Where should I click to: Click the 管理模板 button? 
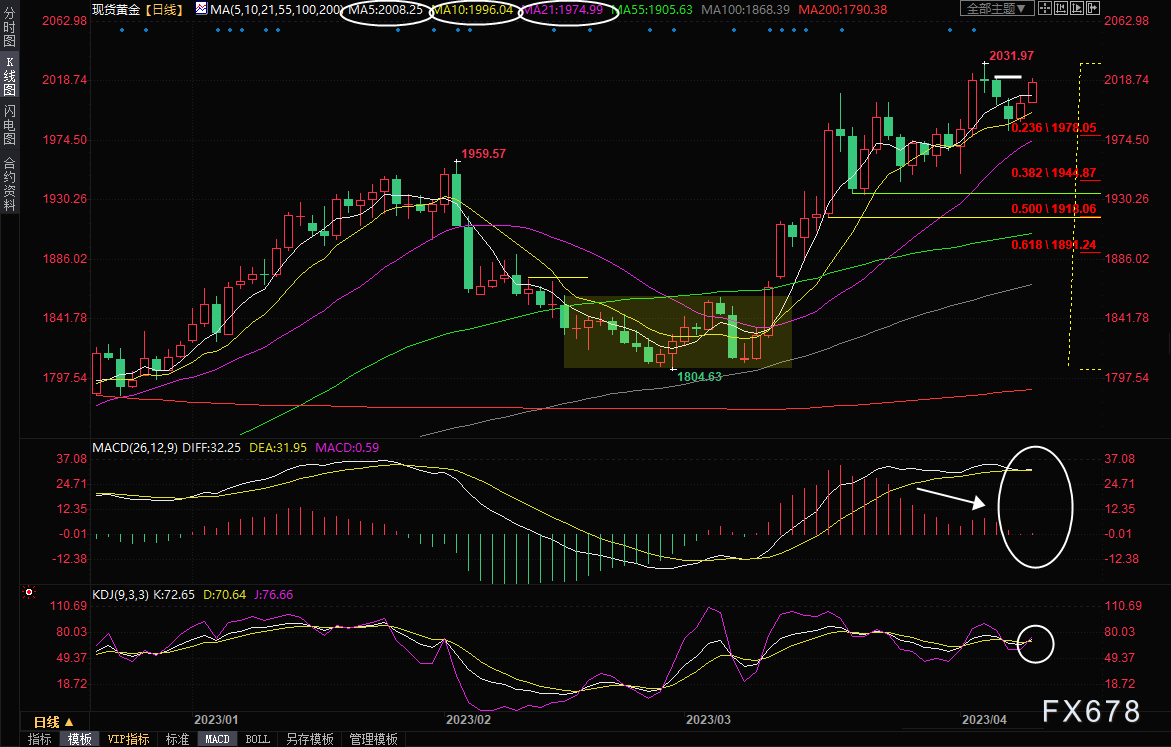pos(373,739)
